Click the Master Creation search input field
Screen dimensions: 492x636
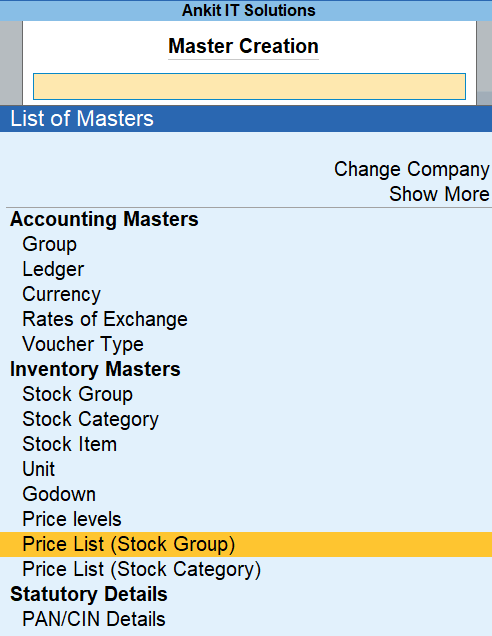249,86
